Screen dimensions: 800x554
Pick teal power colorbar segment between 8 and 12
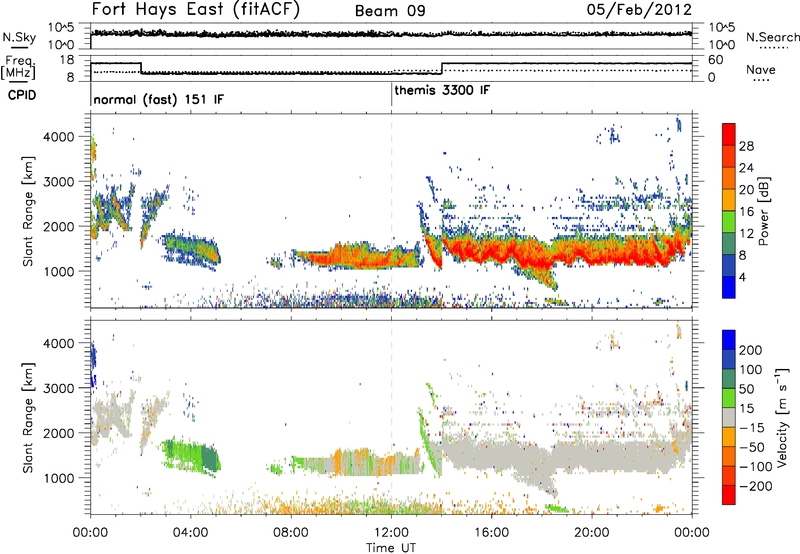pyautogui.click(x=729, y=243)
